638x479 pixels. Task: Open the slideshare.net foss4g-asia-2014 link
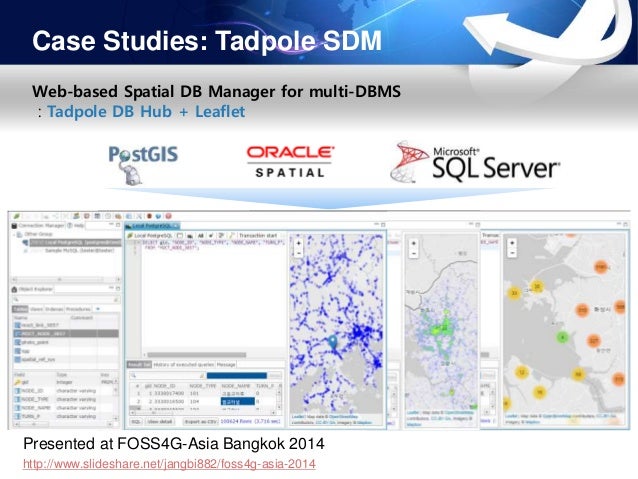click(169, 464)
